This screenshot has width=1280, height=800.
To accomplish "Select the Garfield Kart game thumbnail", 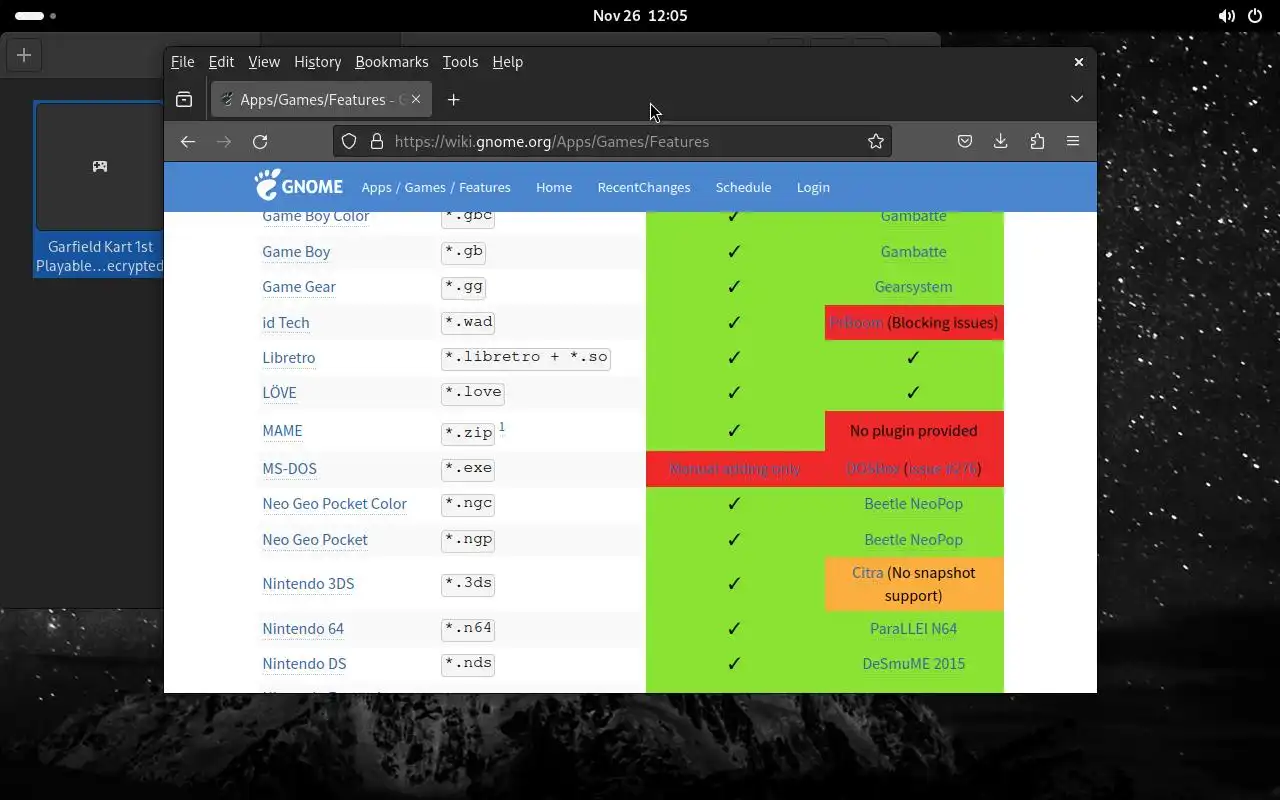I will click(x=100, y=189).
